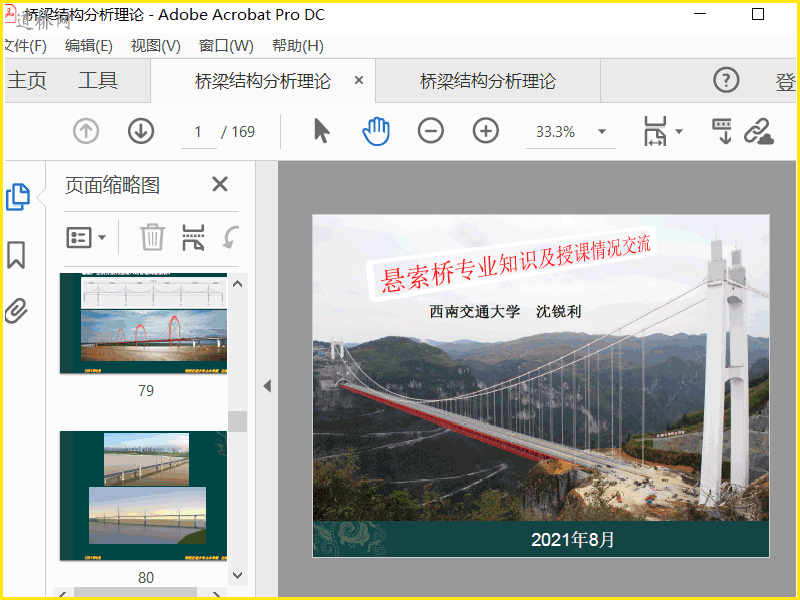Delete selected page with trash icon
The height and width of the screenshot is (600, 800).
coord(153,237)
